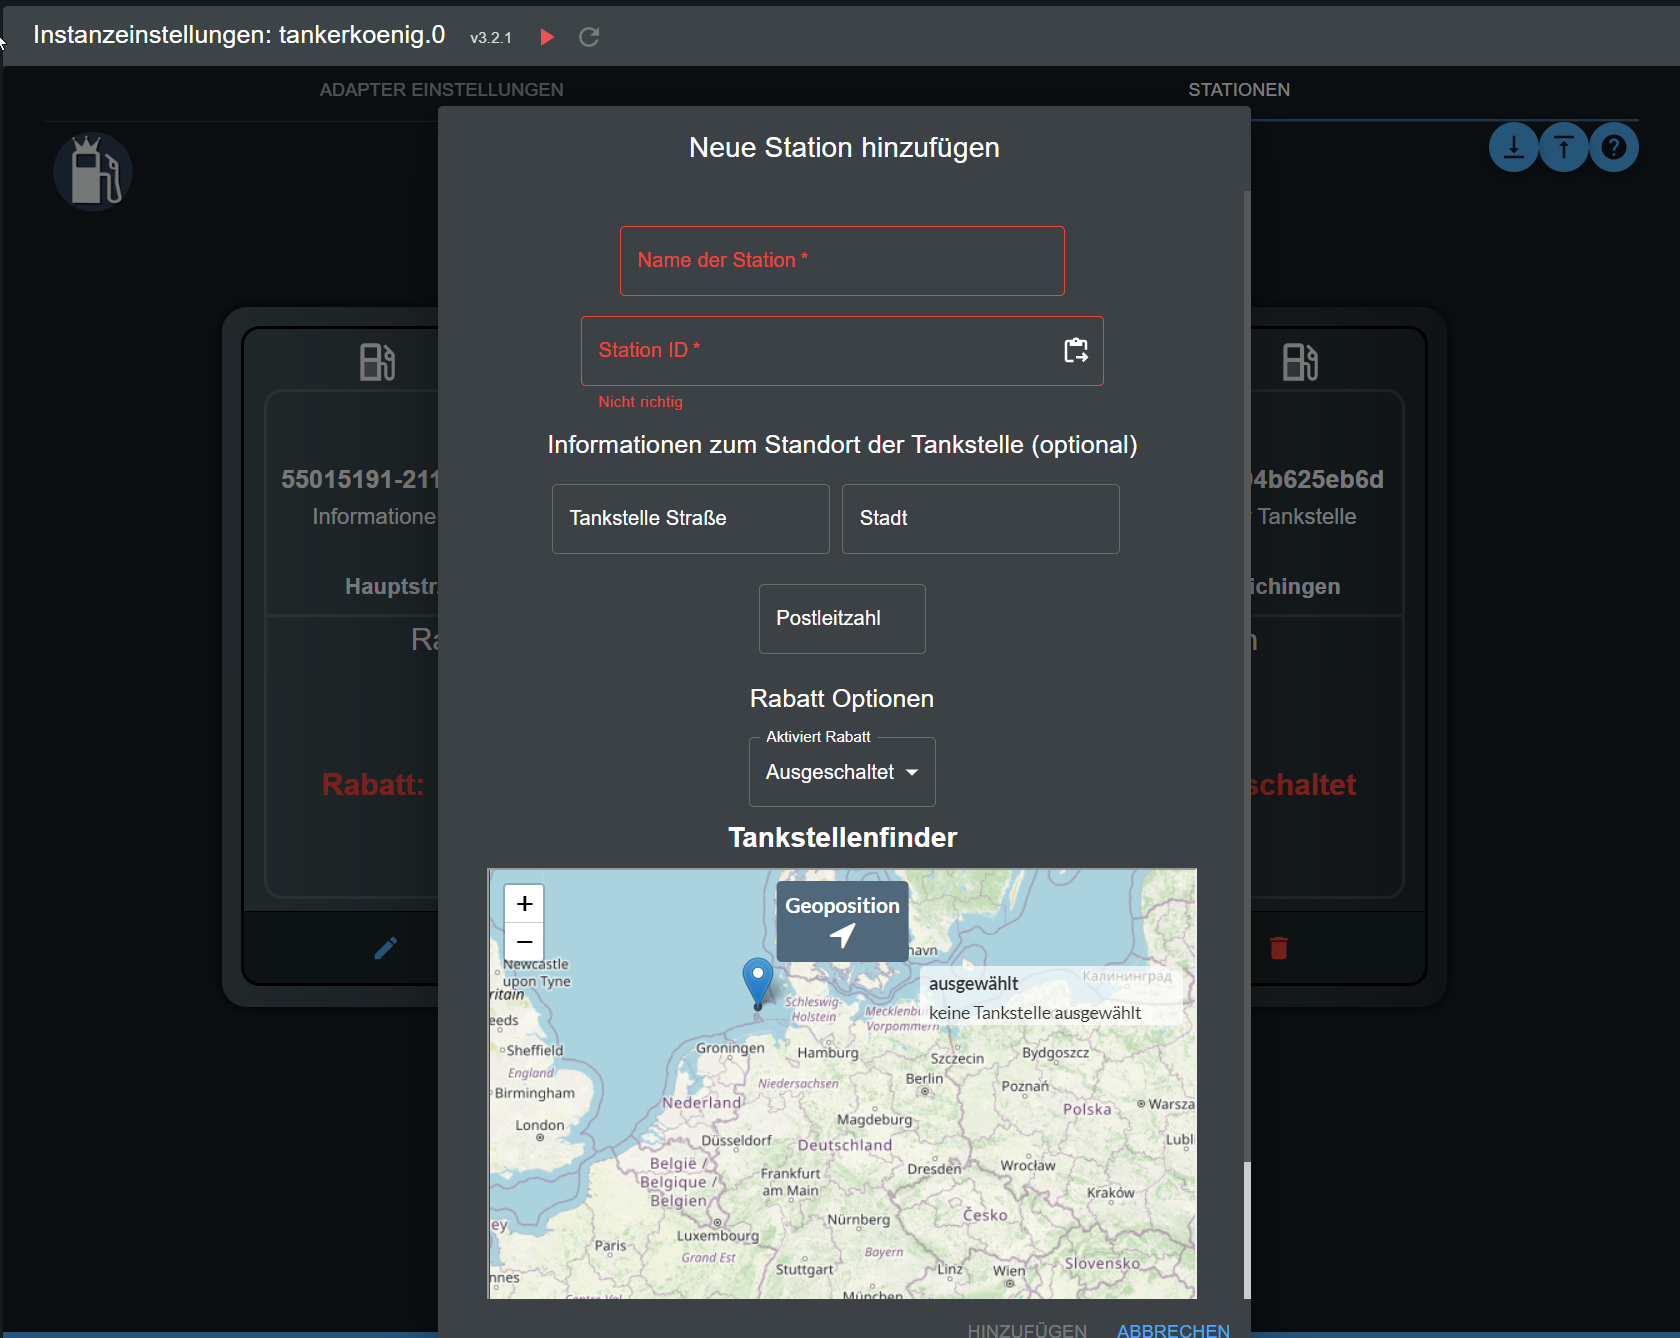
Task: Click the restart instance refresh icon
Action: point(589,37)
